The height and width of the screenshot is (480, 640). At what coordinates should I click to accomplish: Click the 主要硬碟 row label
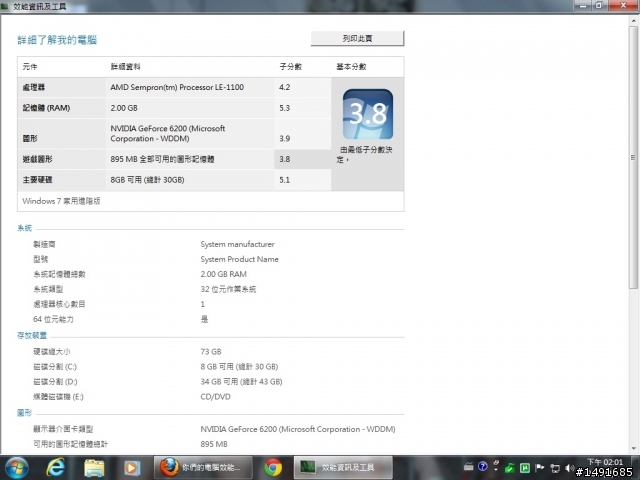(37, 180)
